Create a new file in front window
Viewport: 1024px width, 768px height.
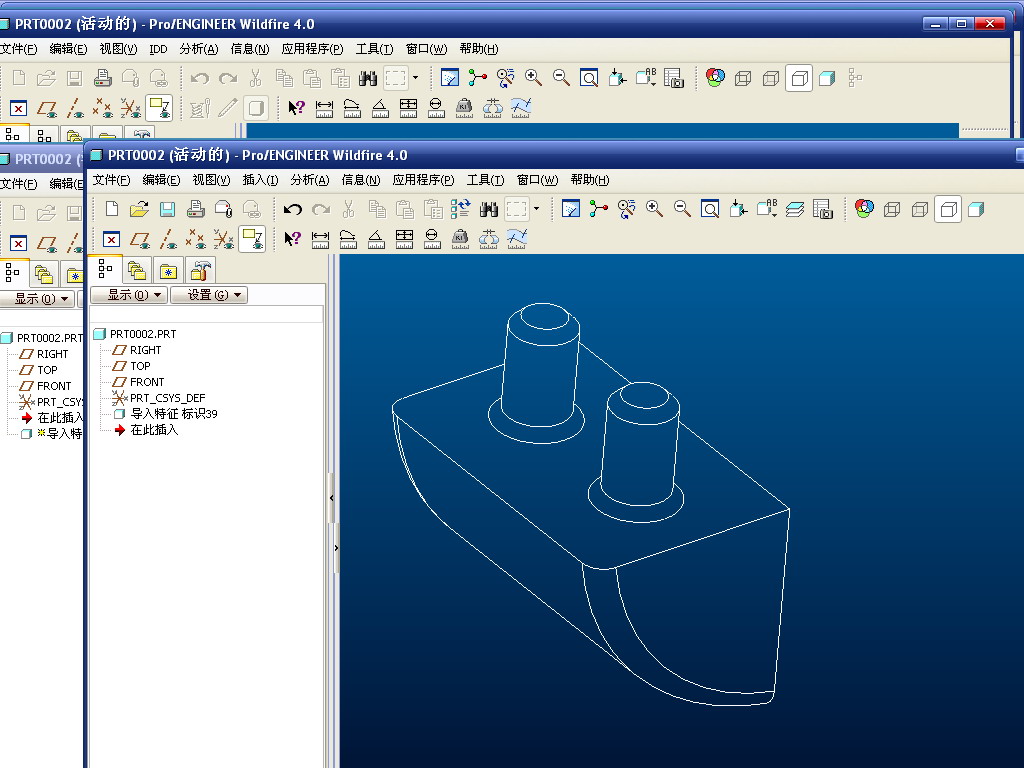pos(112,209)
